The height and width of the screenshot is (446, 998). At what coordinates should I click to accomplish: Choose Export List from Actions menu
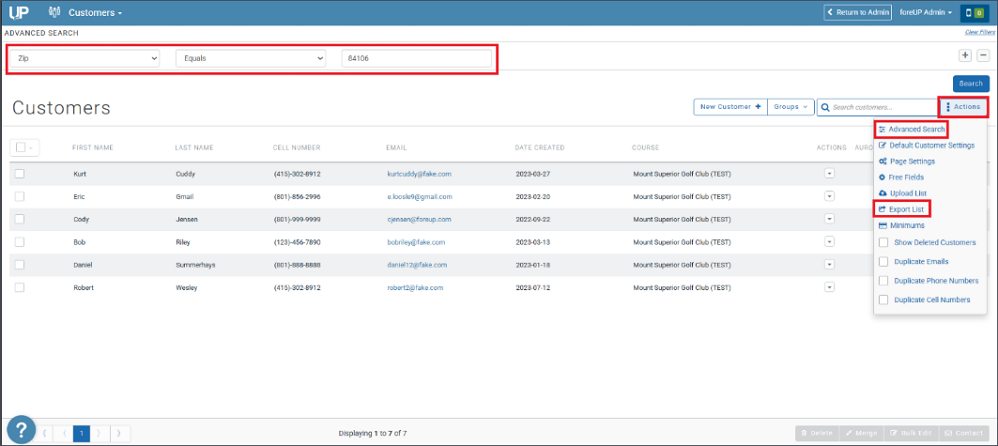tap(902, 209)
